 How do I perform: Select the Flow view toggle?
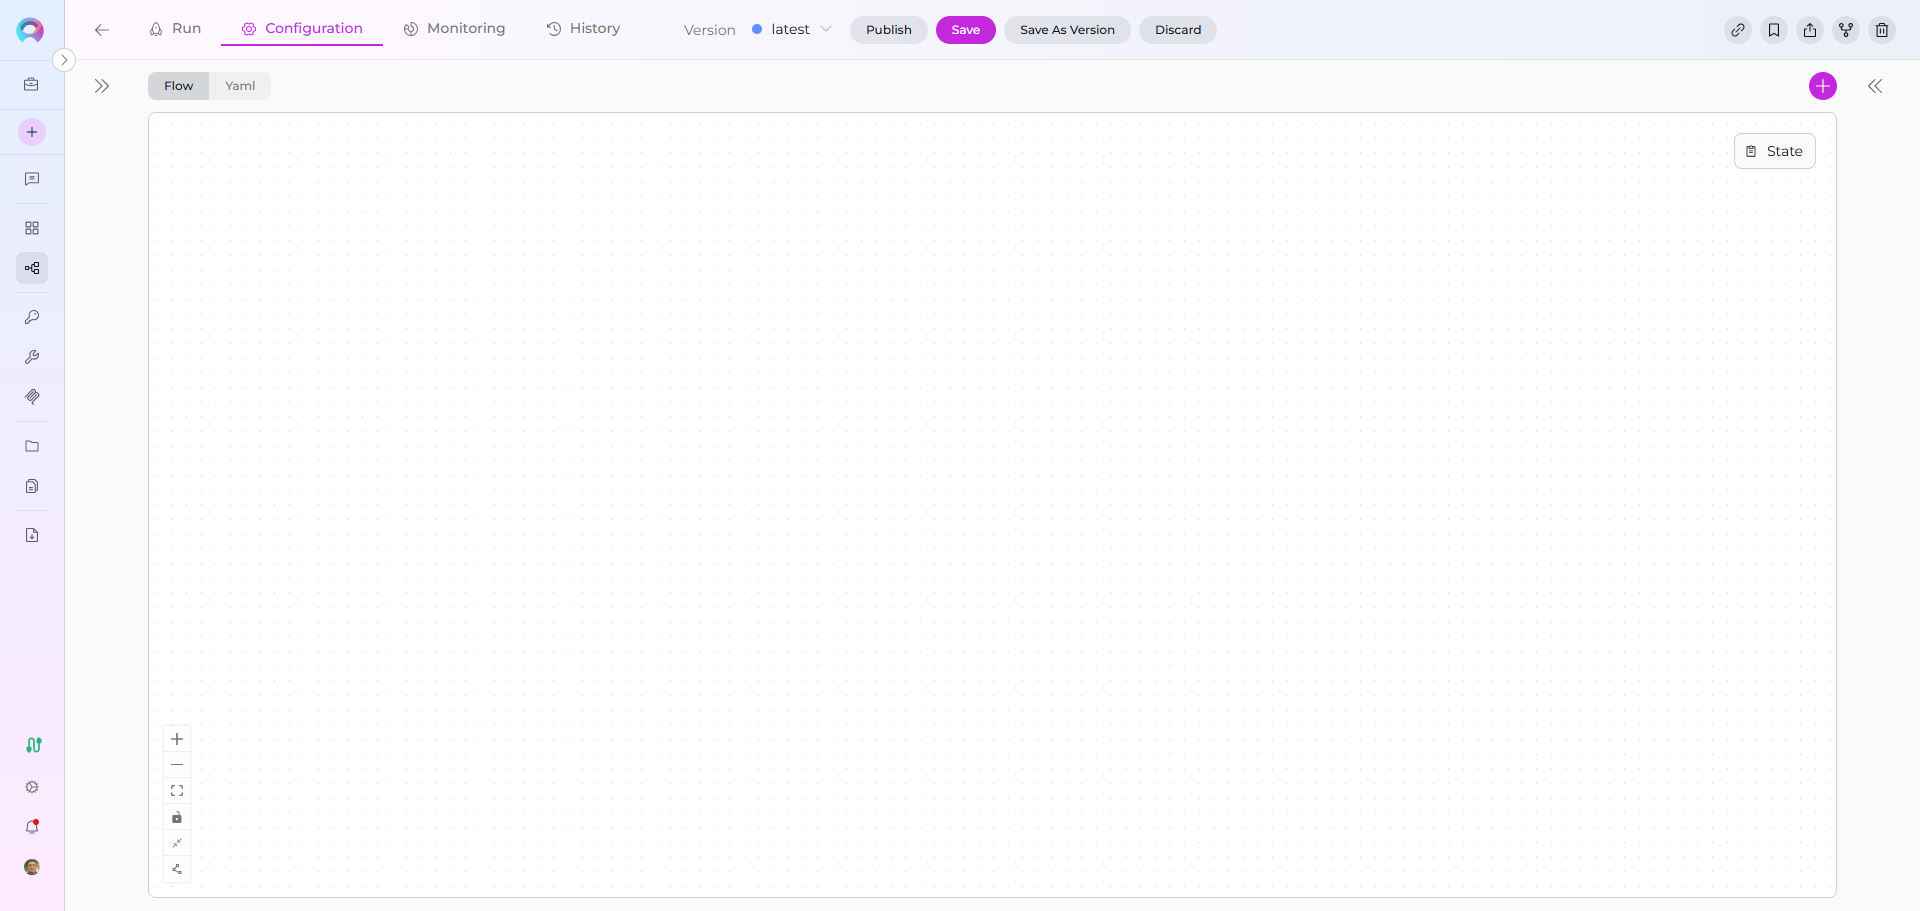(178, 86)
